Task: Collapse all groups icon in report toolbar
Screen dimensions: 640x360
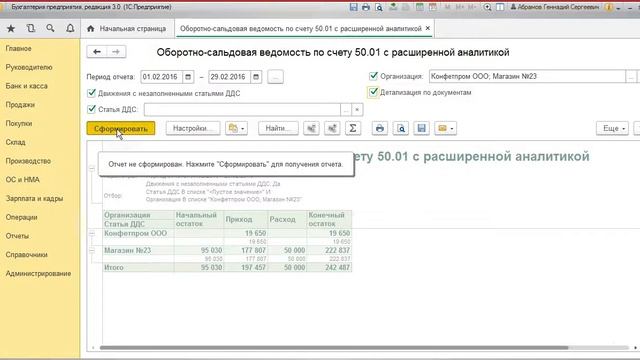Action: [311, 128]
